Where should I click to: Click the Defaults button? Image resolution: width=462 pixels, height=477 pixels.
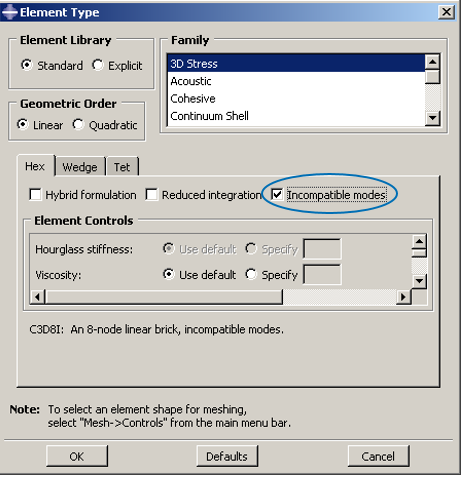pyautogui.click(x=227, y=456)
